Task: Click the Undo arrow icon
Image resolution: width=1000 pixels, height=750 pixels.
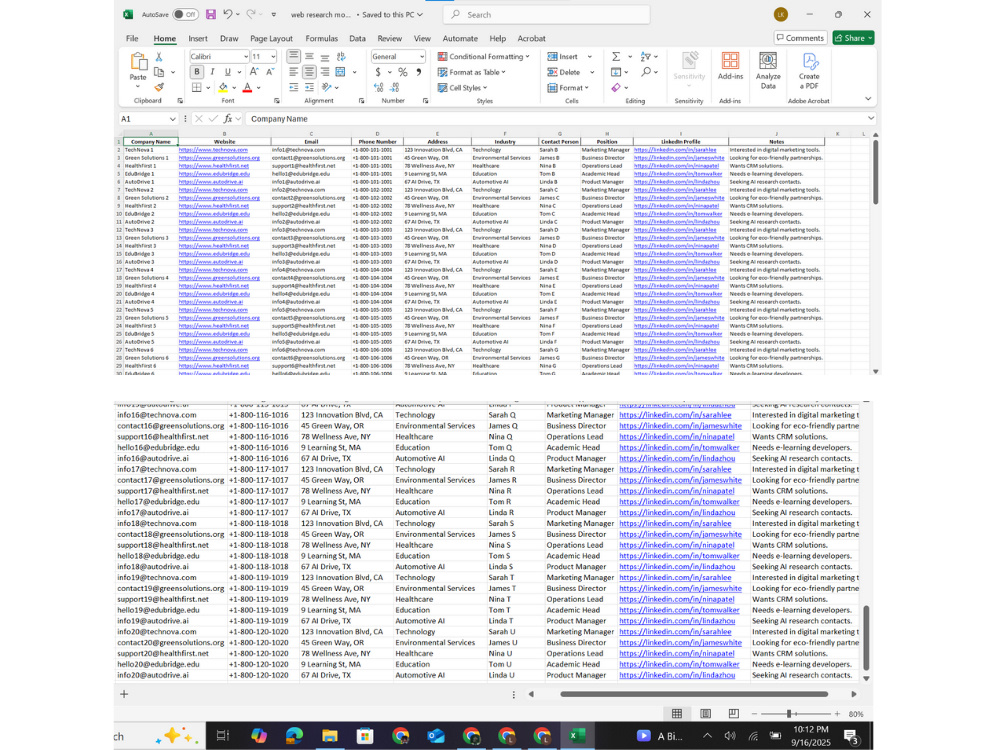Action: click(x=228, y=14)
